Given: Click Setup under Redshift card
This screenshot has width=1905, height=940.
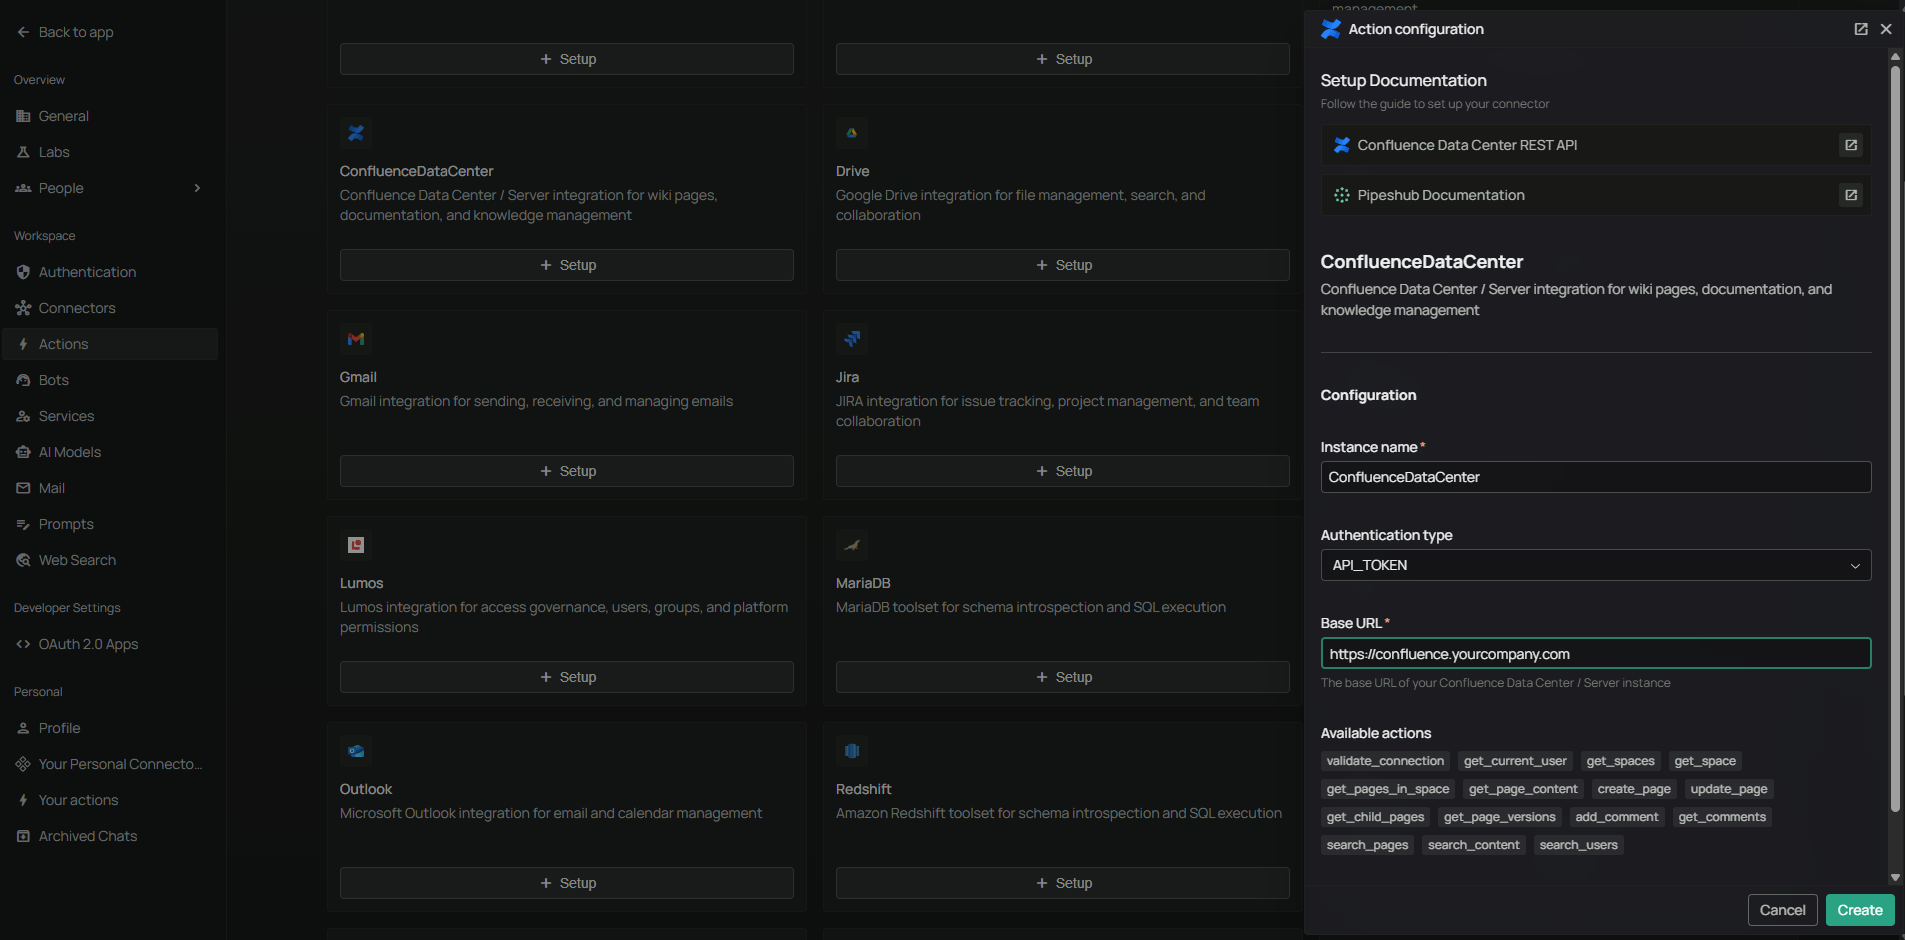Looking at the screenshot, I should 1063,883.
